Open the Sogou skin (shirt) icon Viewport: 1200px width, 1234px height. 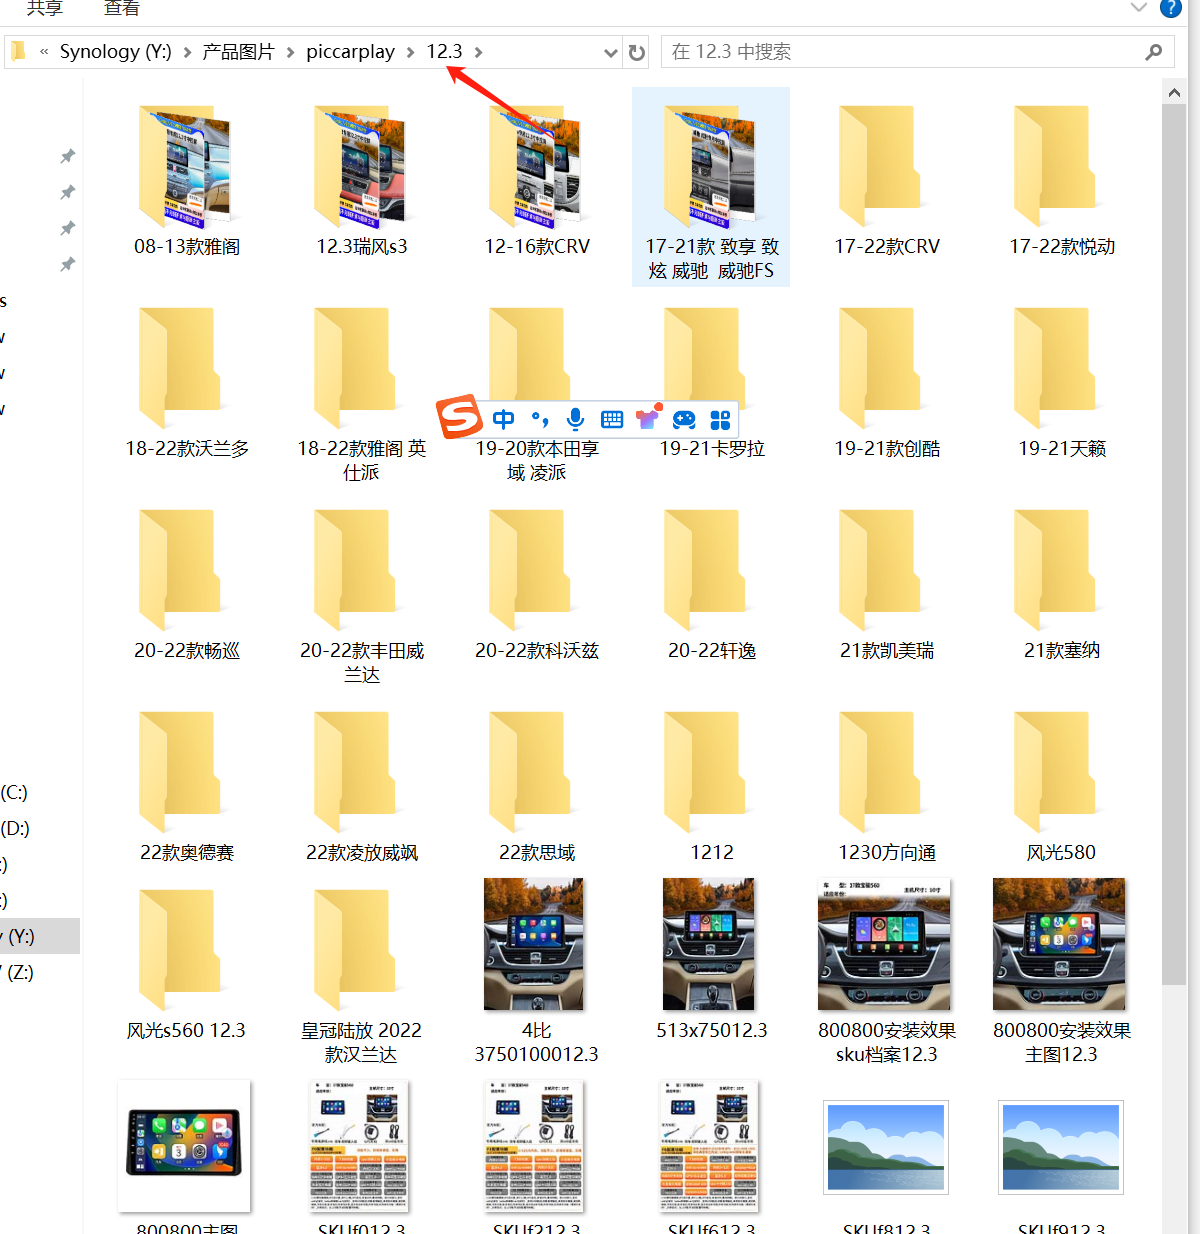[648, 418]
